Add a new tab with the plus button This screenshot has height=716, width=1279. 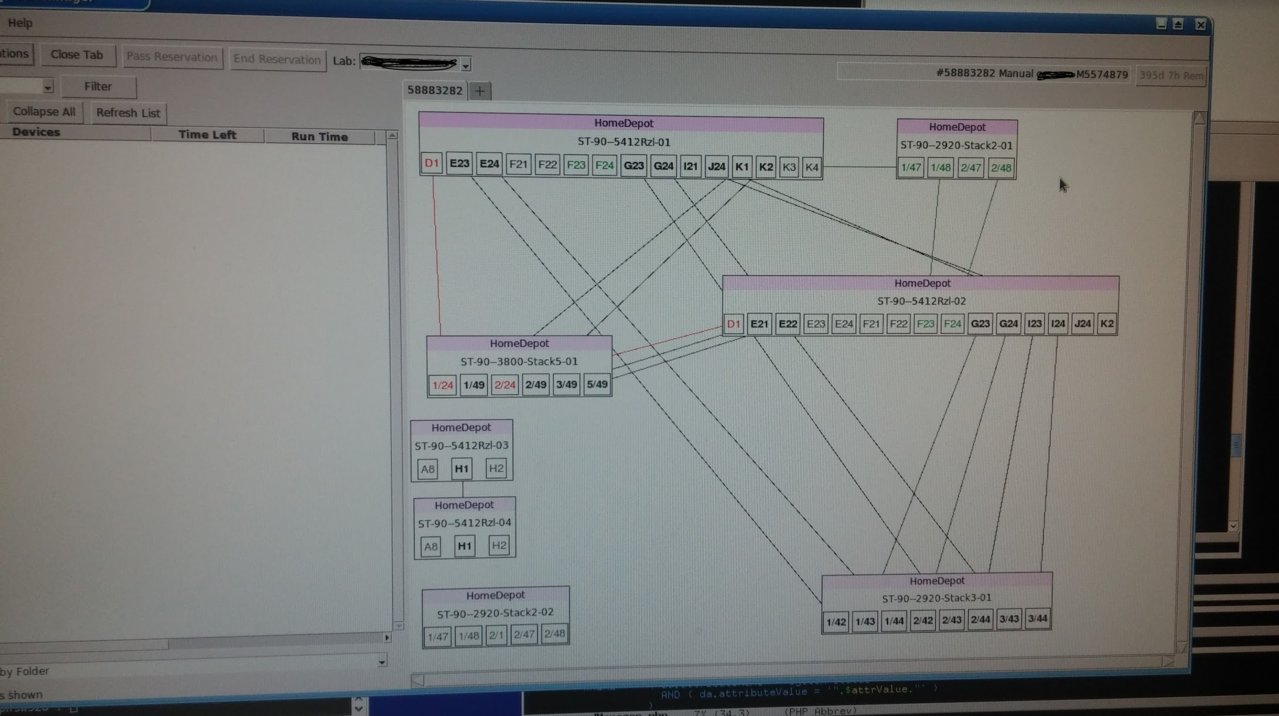tap(480, 91)
